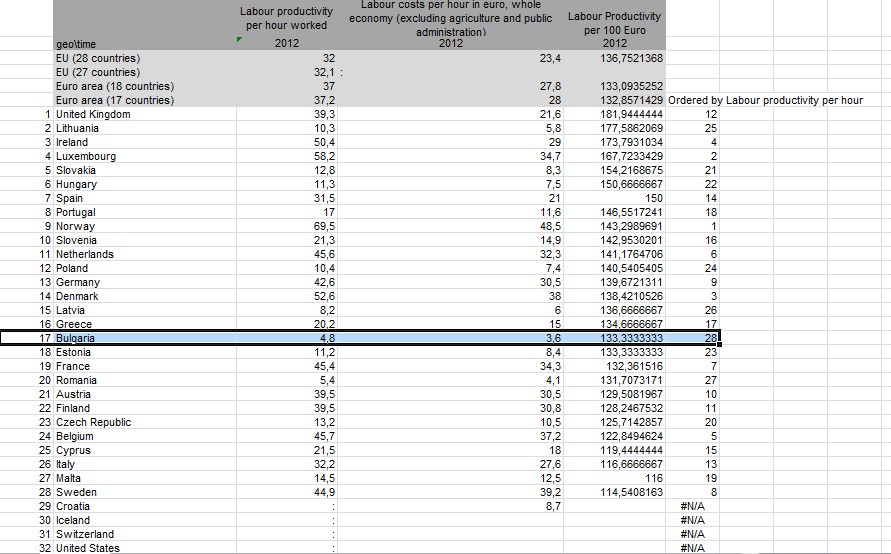Click Norway's productivity value 69,5
891x554 pixels.
(x=324, y=226)
